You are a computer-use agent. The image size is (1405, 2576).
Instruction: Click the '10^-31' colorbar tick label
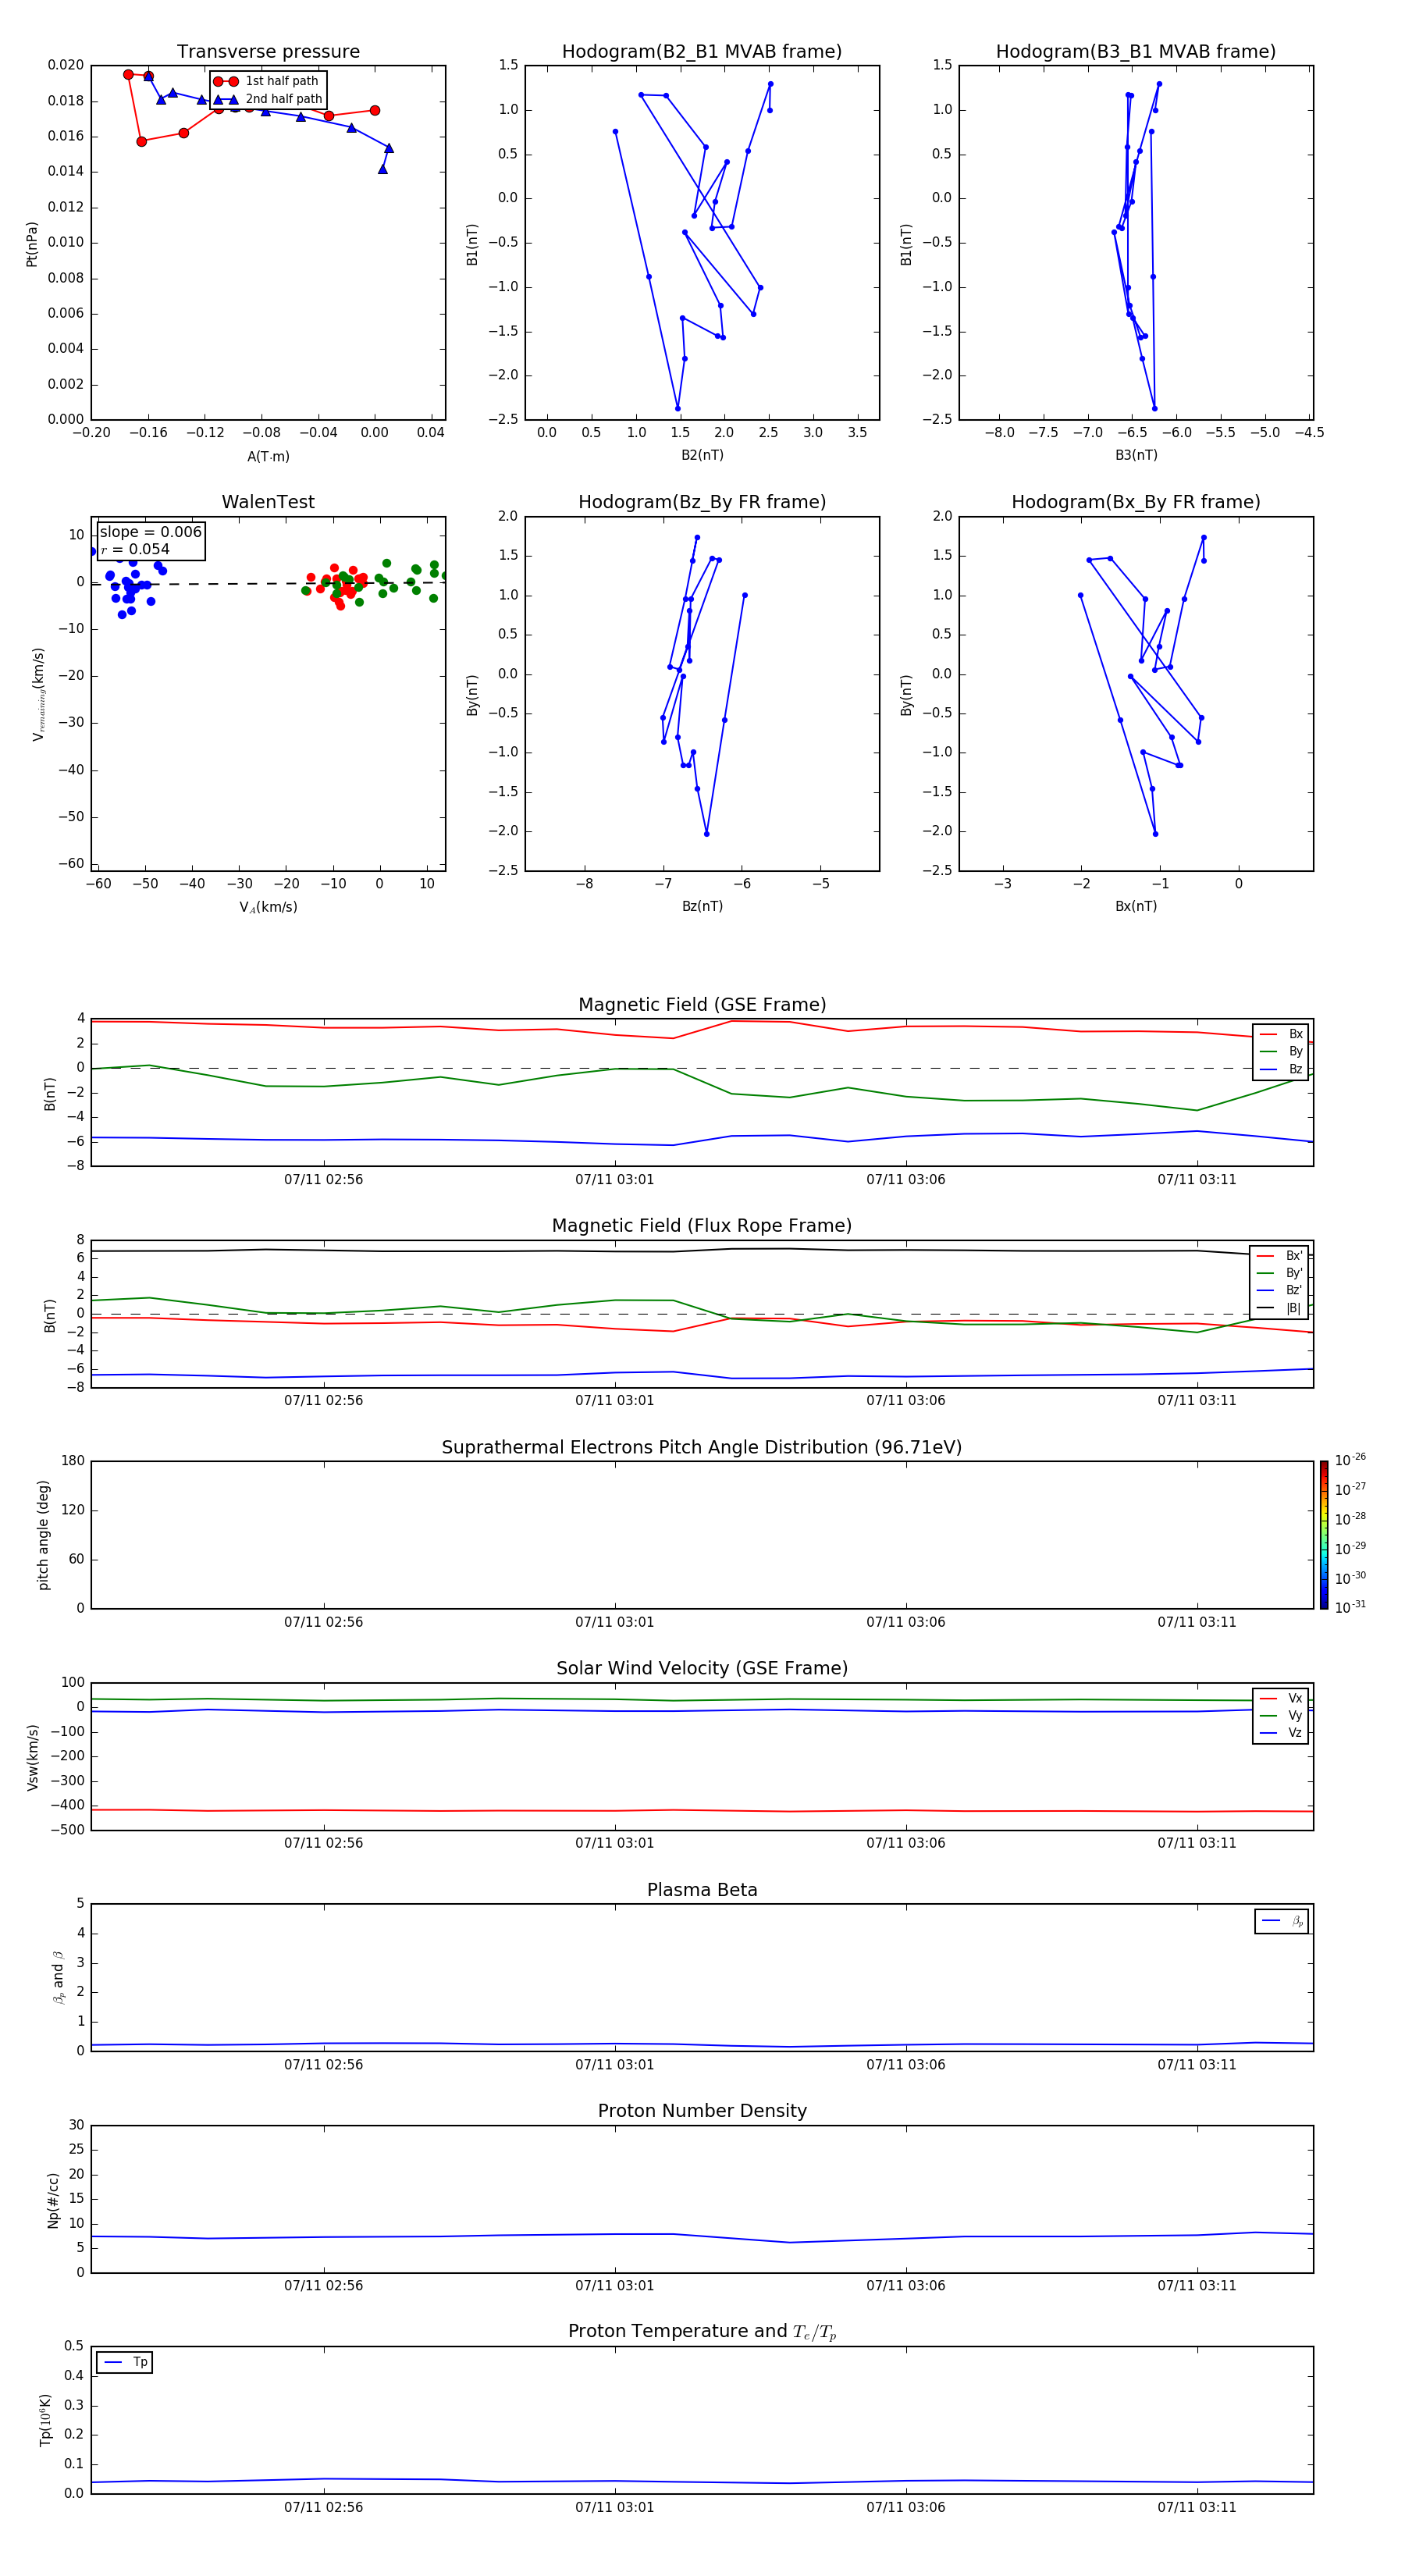(1350, 1608)
